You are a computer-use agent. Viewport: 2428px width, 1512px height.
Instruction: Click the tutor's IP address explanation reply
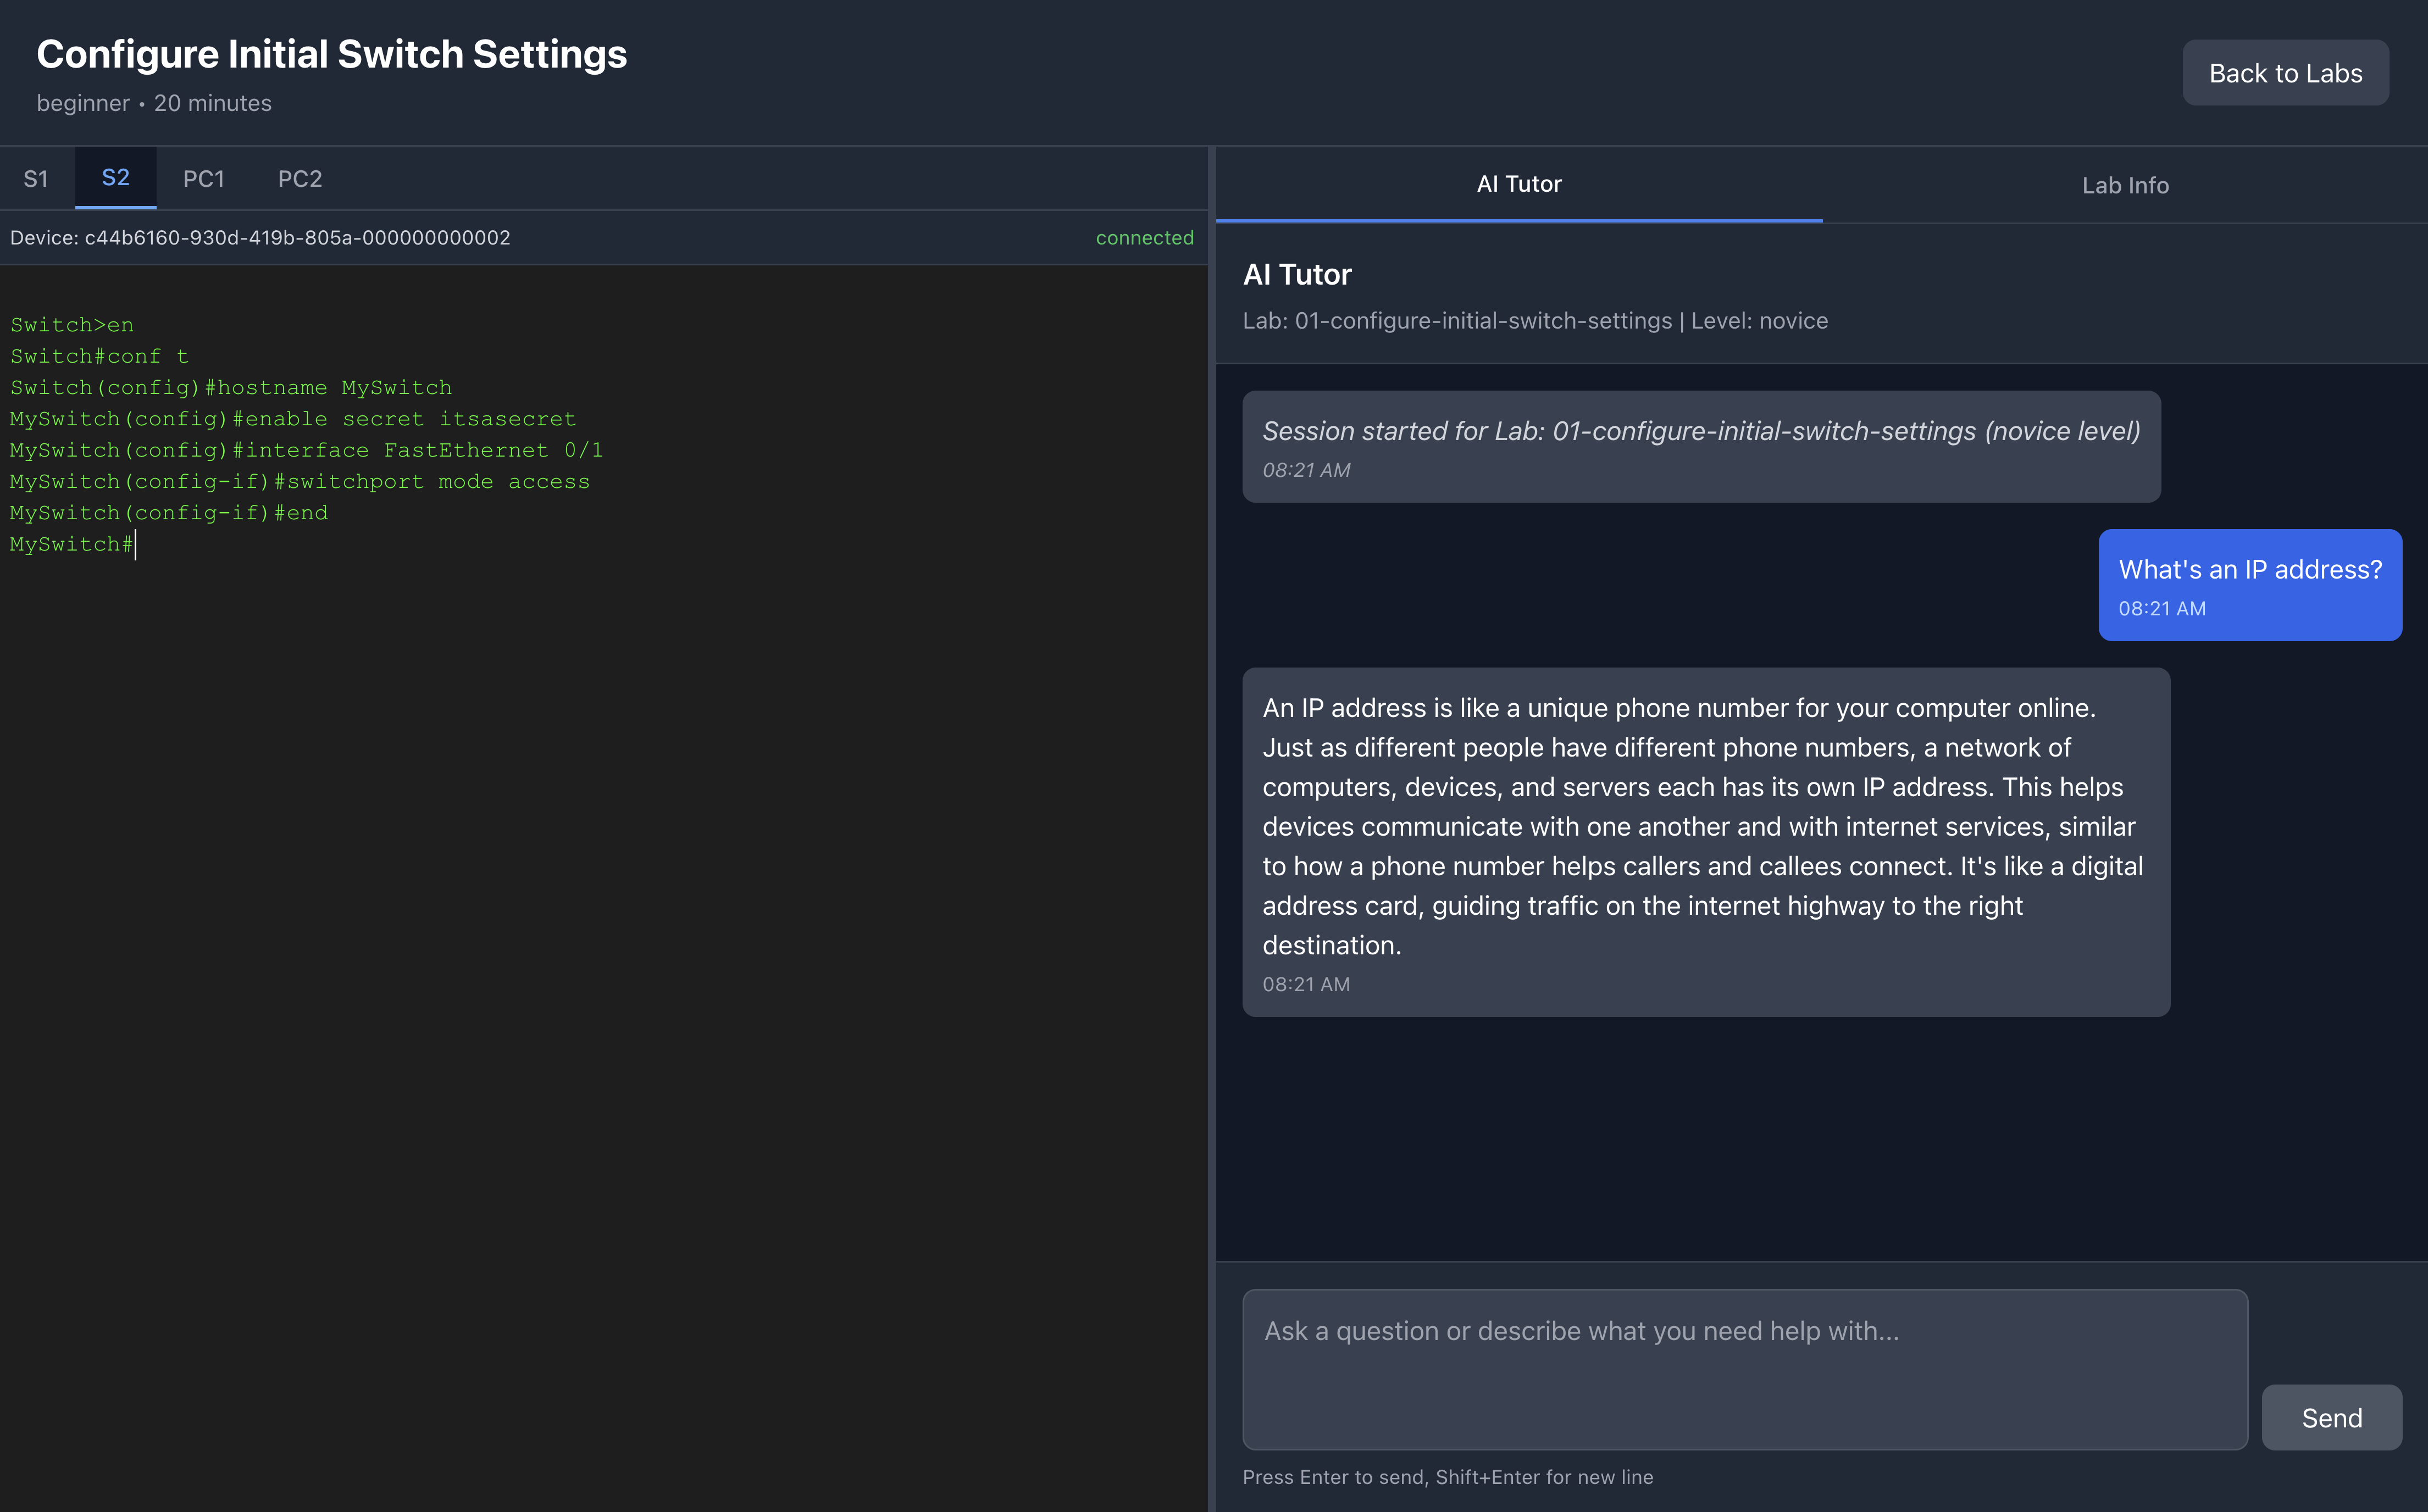coord(1705,841)
